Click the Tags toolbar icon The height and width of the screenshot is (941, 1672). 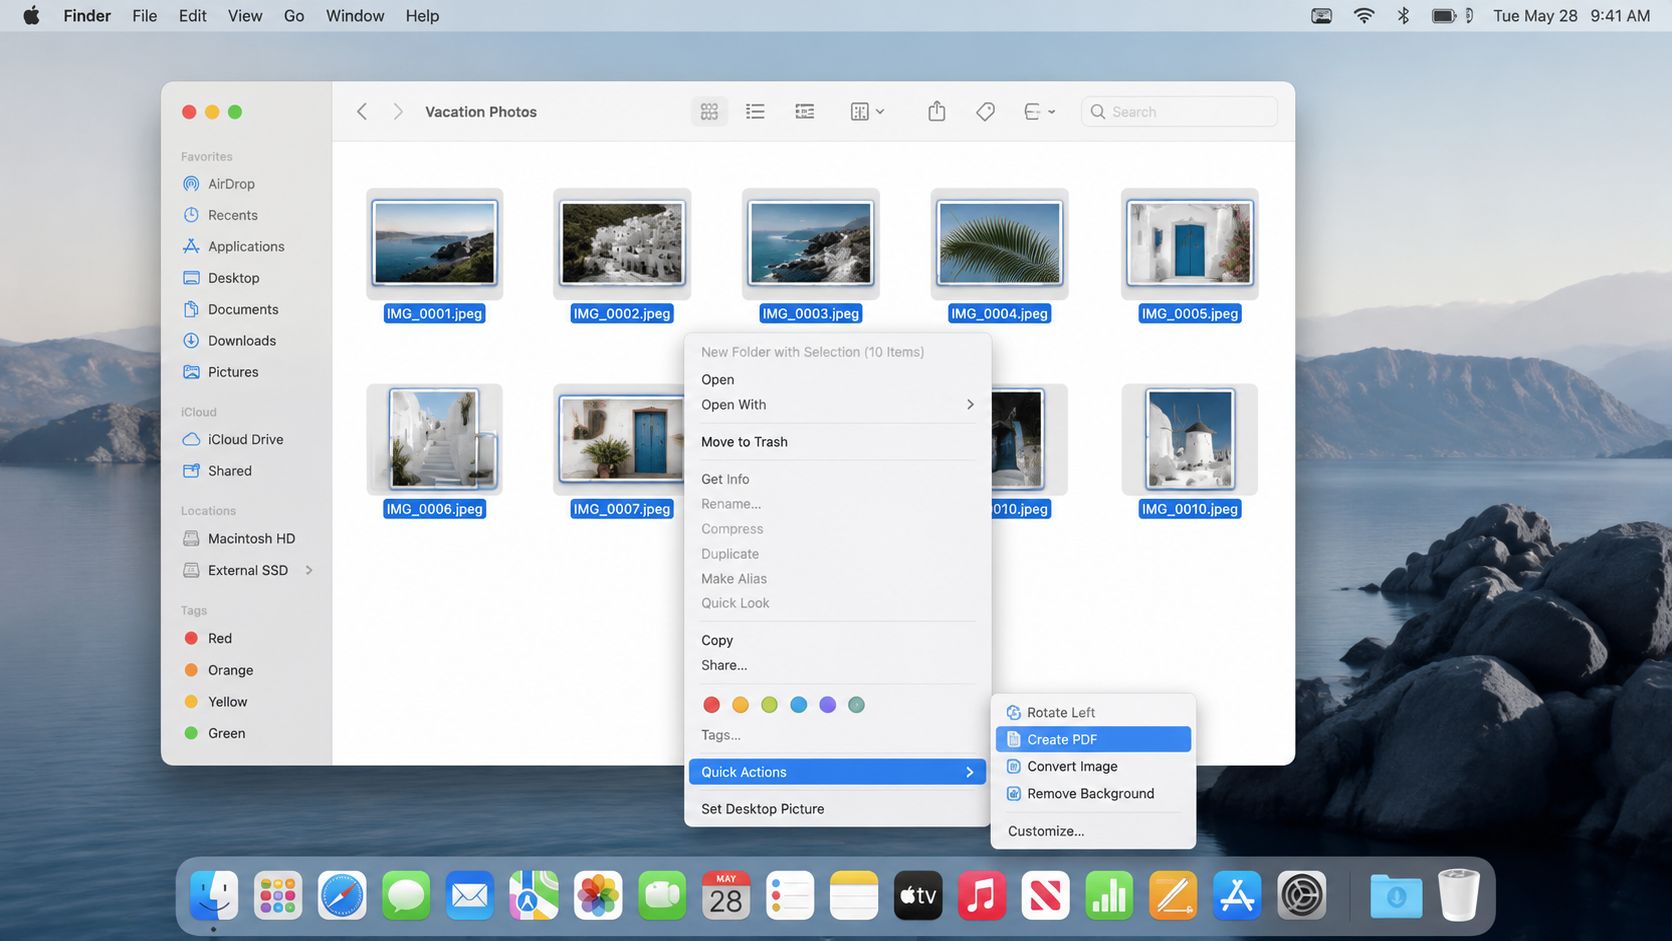point(985,112)
